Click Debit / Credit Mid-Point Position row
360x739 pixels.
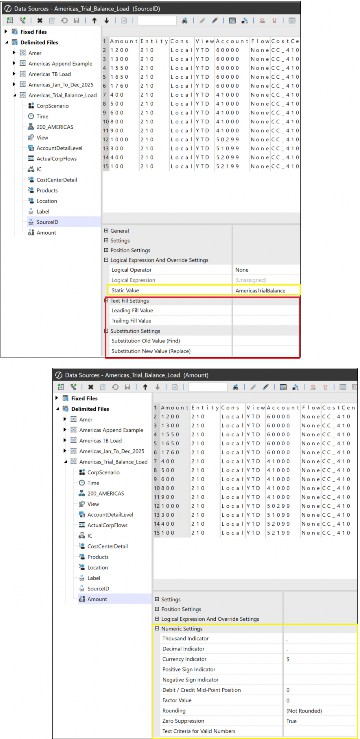(x=256, y=690)
